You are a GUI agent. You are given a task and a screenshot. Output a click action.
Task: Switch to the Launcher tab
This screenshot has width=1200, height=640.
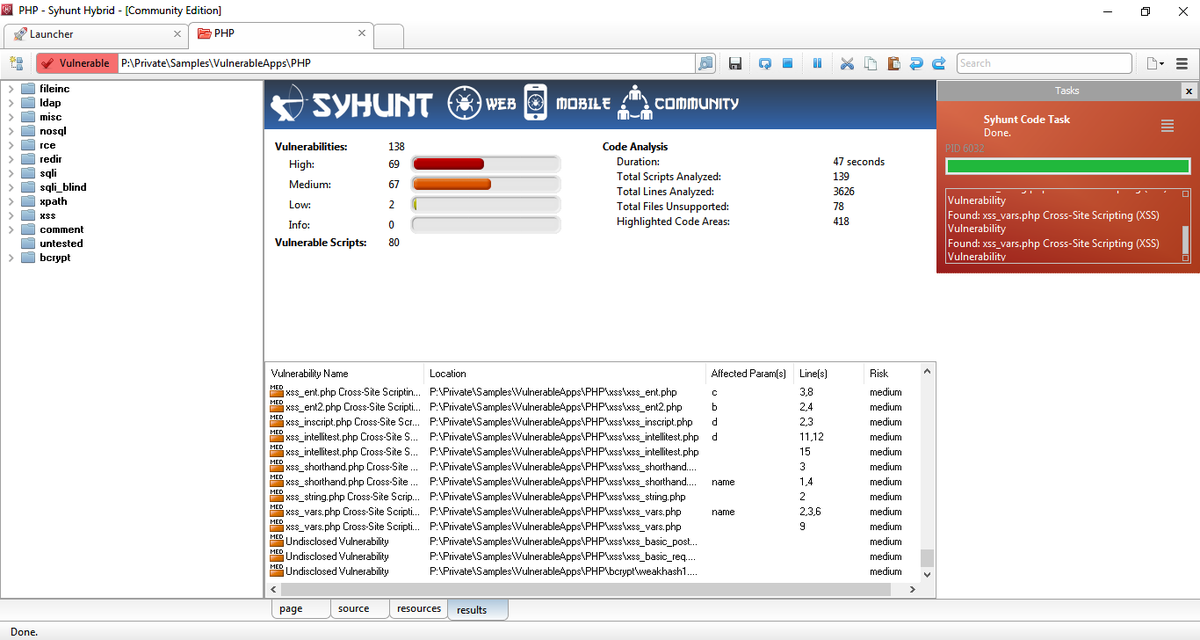point(95,34)
